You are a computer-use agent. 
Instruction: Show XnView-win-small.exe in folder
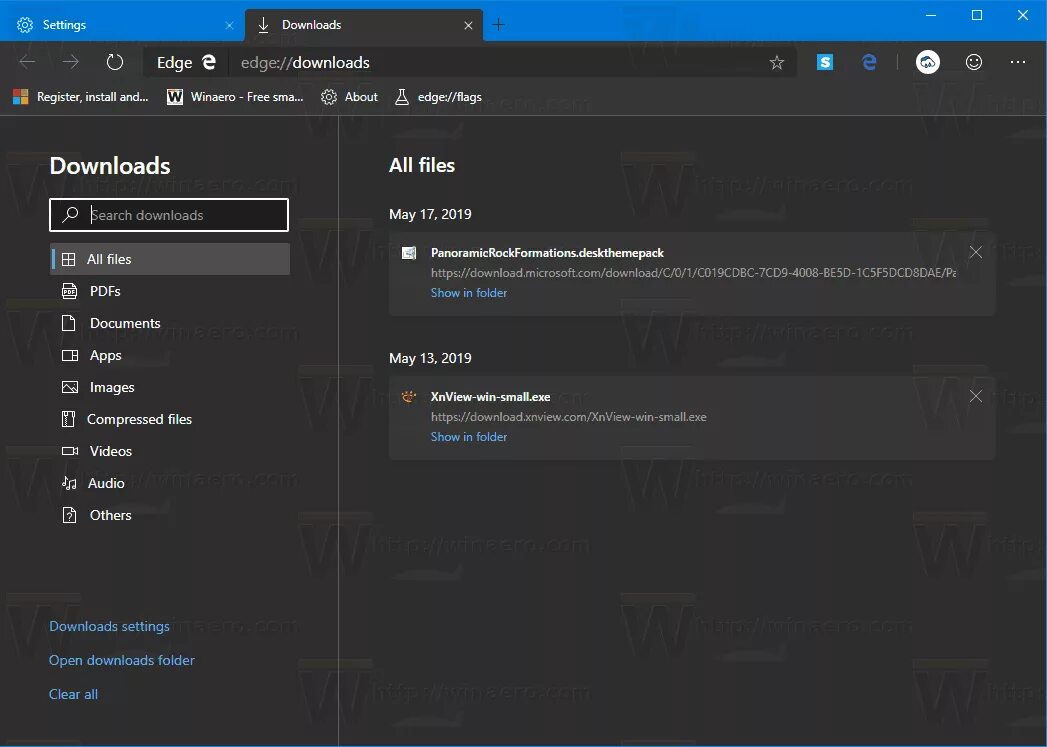pos(469,437)
